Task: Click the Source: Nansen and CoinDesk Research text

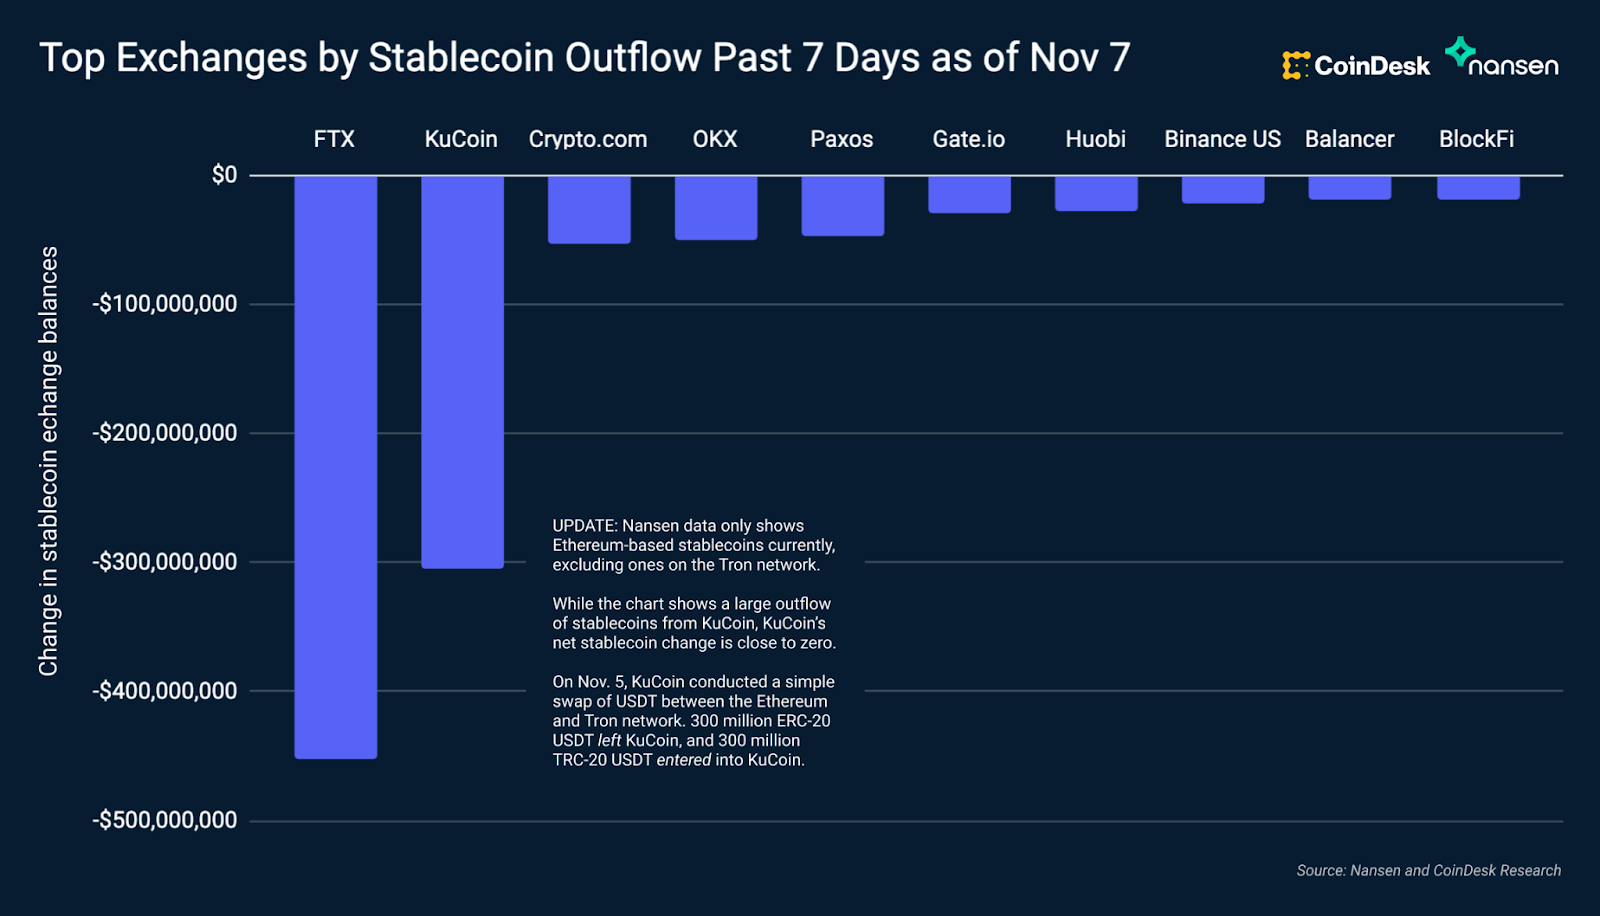Action: [x=1429, y=871]
